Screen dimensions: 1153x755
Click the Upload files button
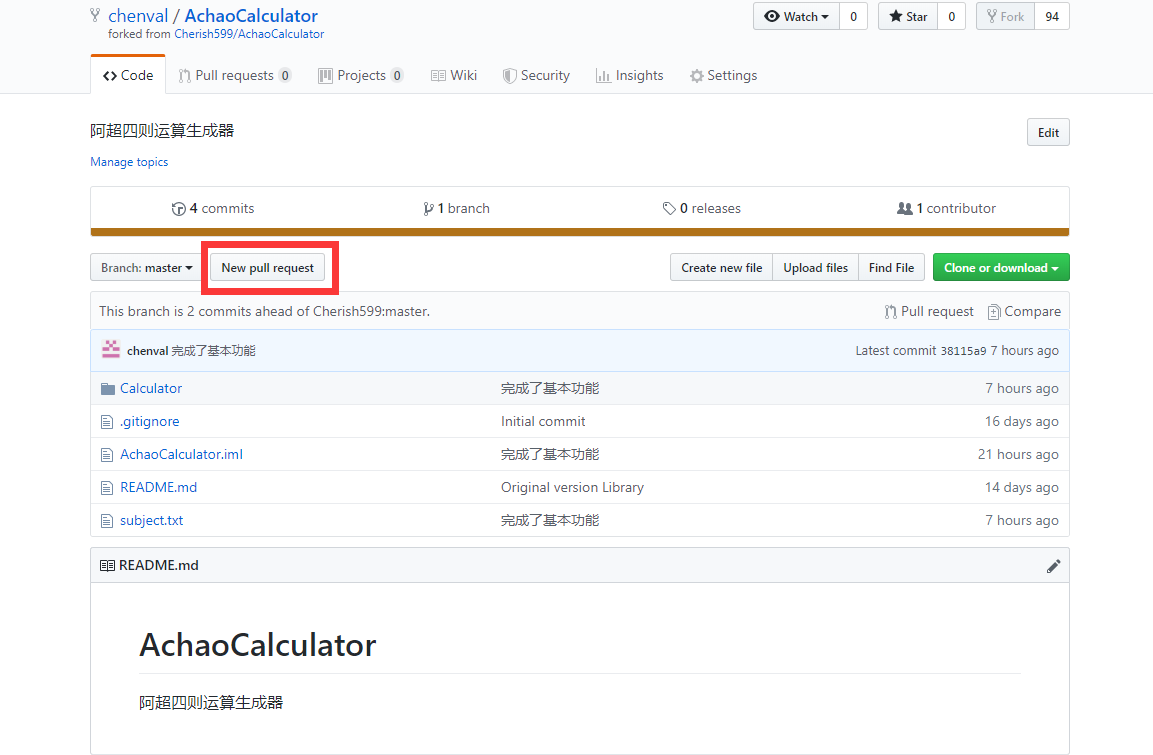pyautogui.click(x=815, y=268)
